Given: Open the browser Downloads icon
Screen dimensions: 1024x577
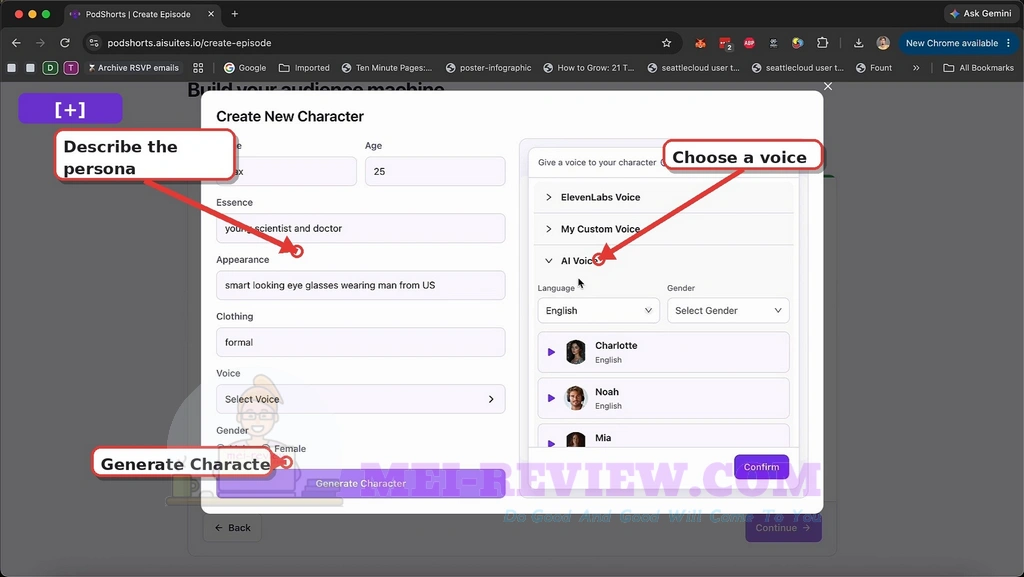Looking at the screenshot, I should (858, 43).
